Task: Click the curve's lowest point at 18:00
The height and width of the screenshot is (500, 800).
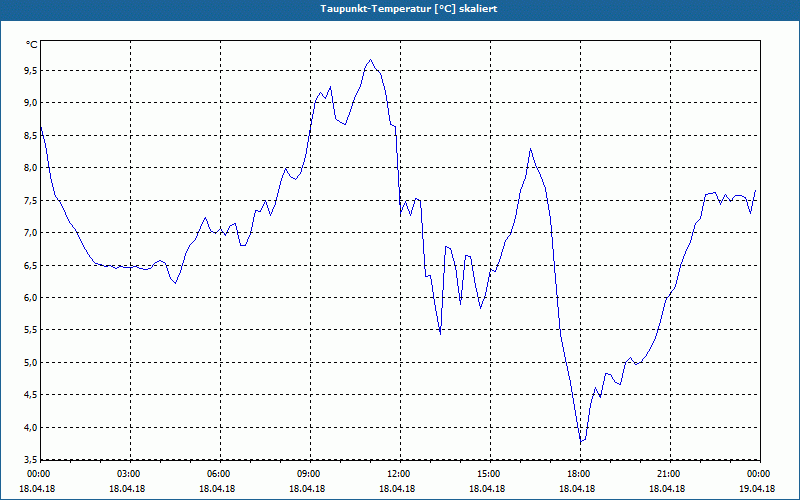Action: coord(581,442)
